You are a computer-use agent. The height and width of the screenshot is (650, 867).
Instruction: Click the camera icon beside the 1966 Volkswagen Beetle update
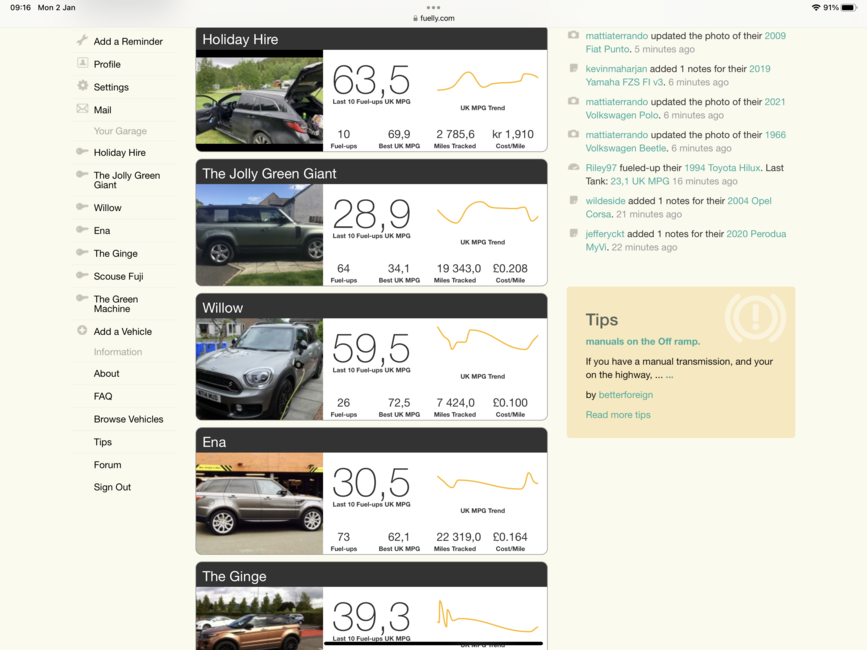pyautogui.click(x=574, y=134)
